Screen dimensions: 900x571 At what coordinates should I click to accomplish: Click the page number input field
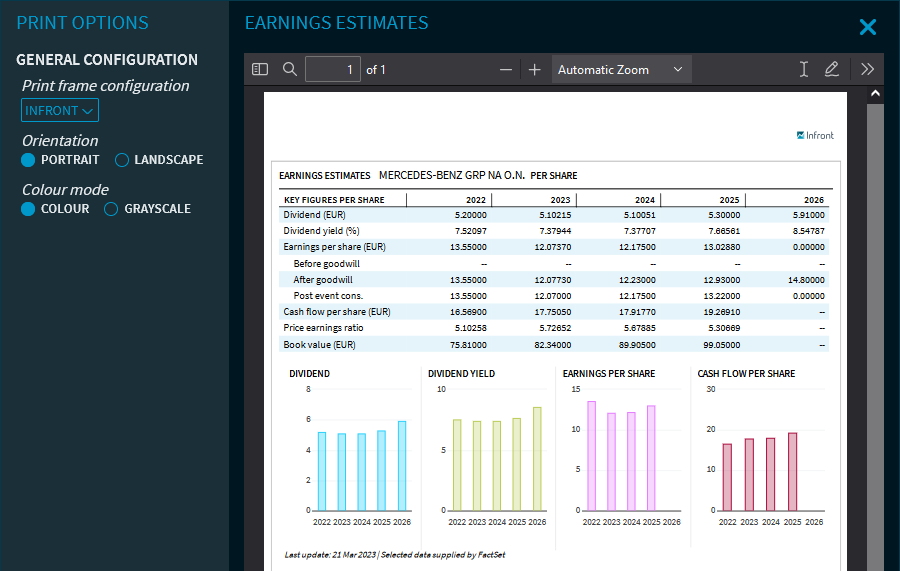point(332,69)
